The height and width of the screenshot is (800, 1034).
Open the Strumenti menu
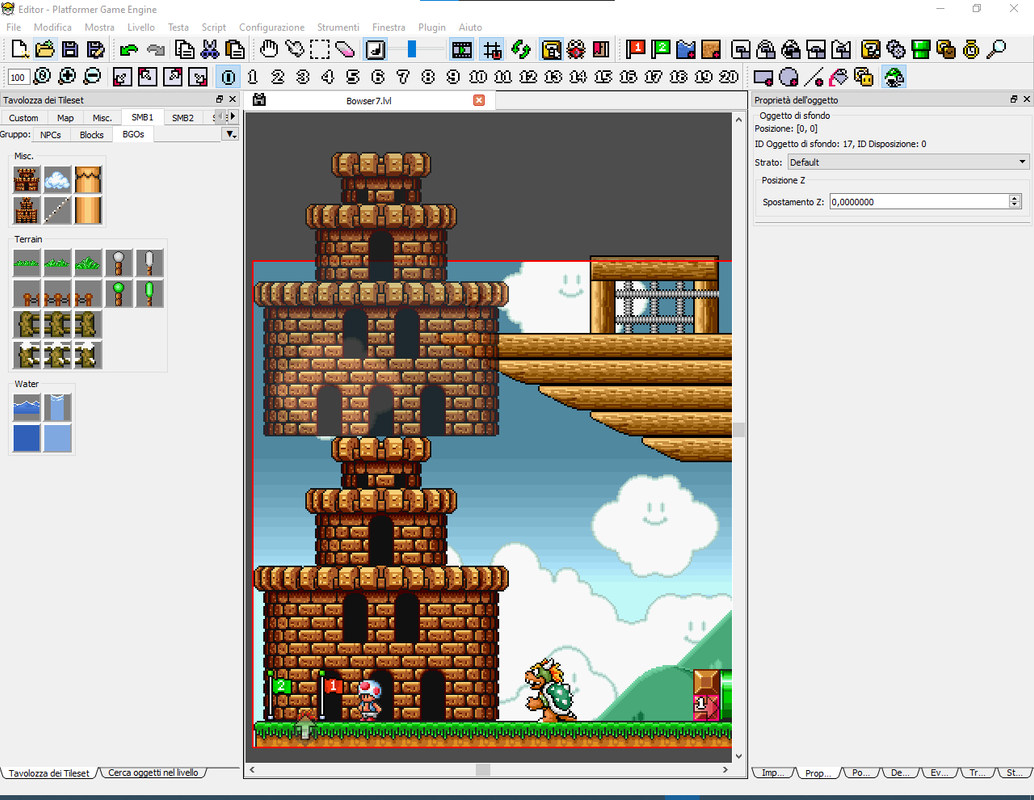point(338,27)
